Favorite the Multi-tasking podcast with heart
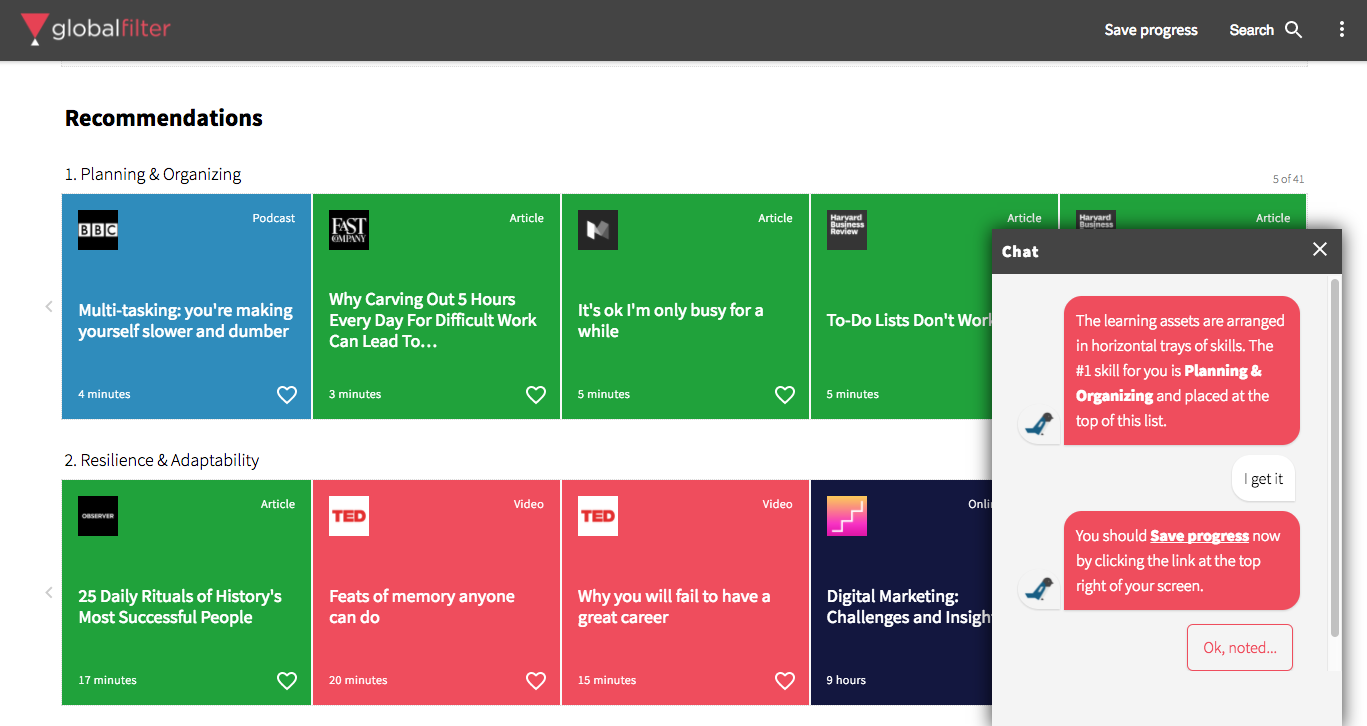Image resolution: width=1367 pixels, height=726 pixels. point(287,395)
